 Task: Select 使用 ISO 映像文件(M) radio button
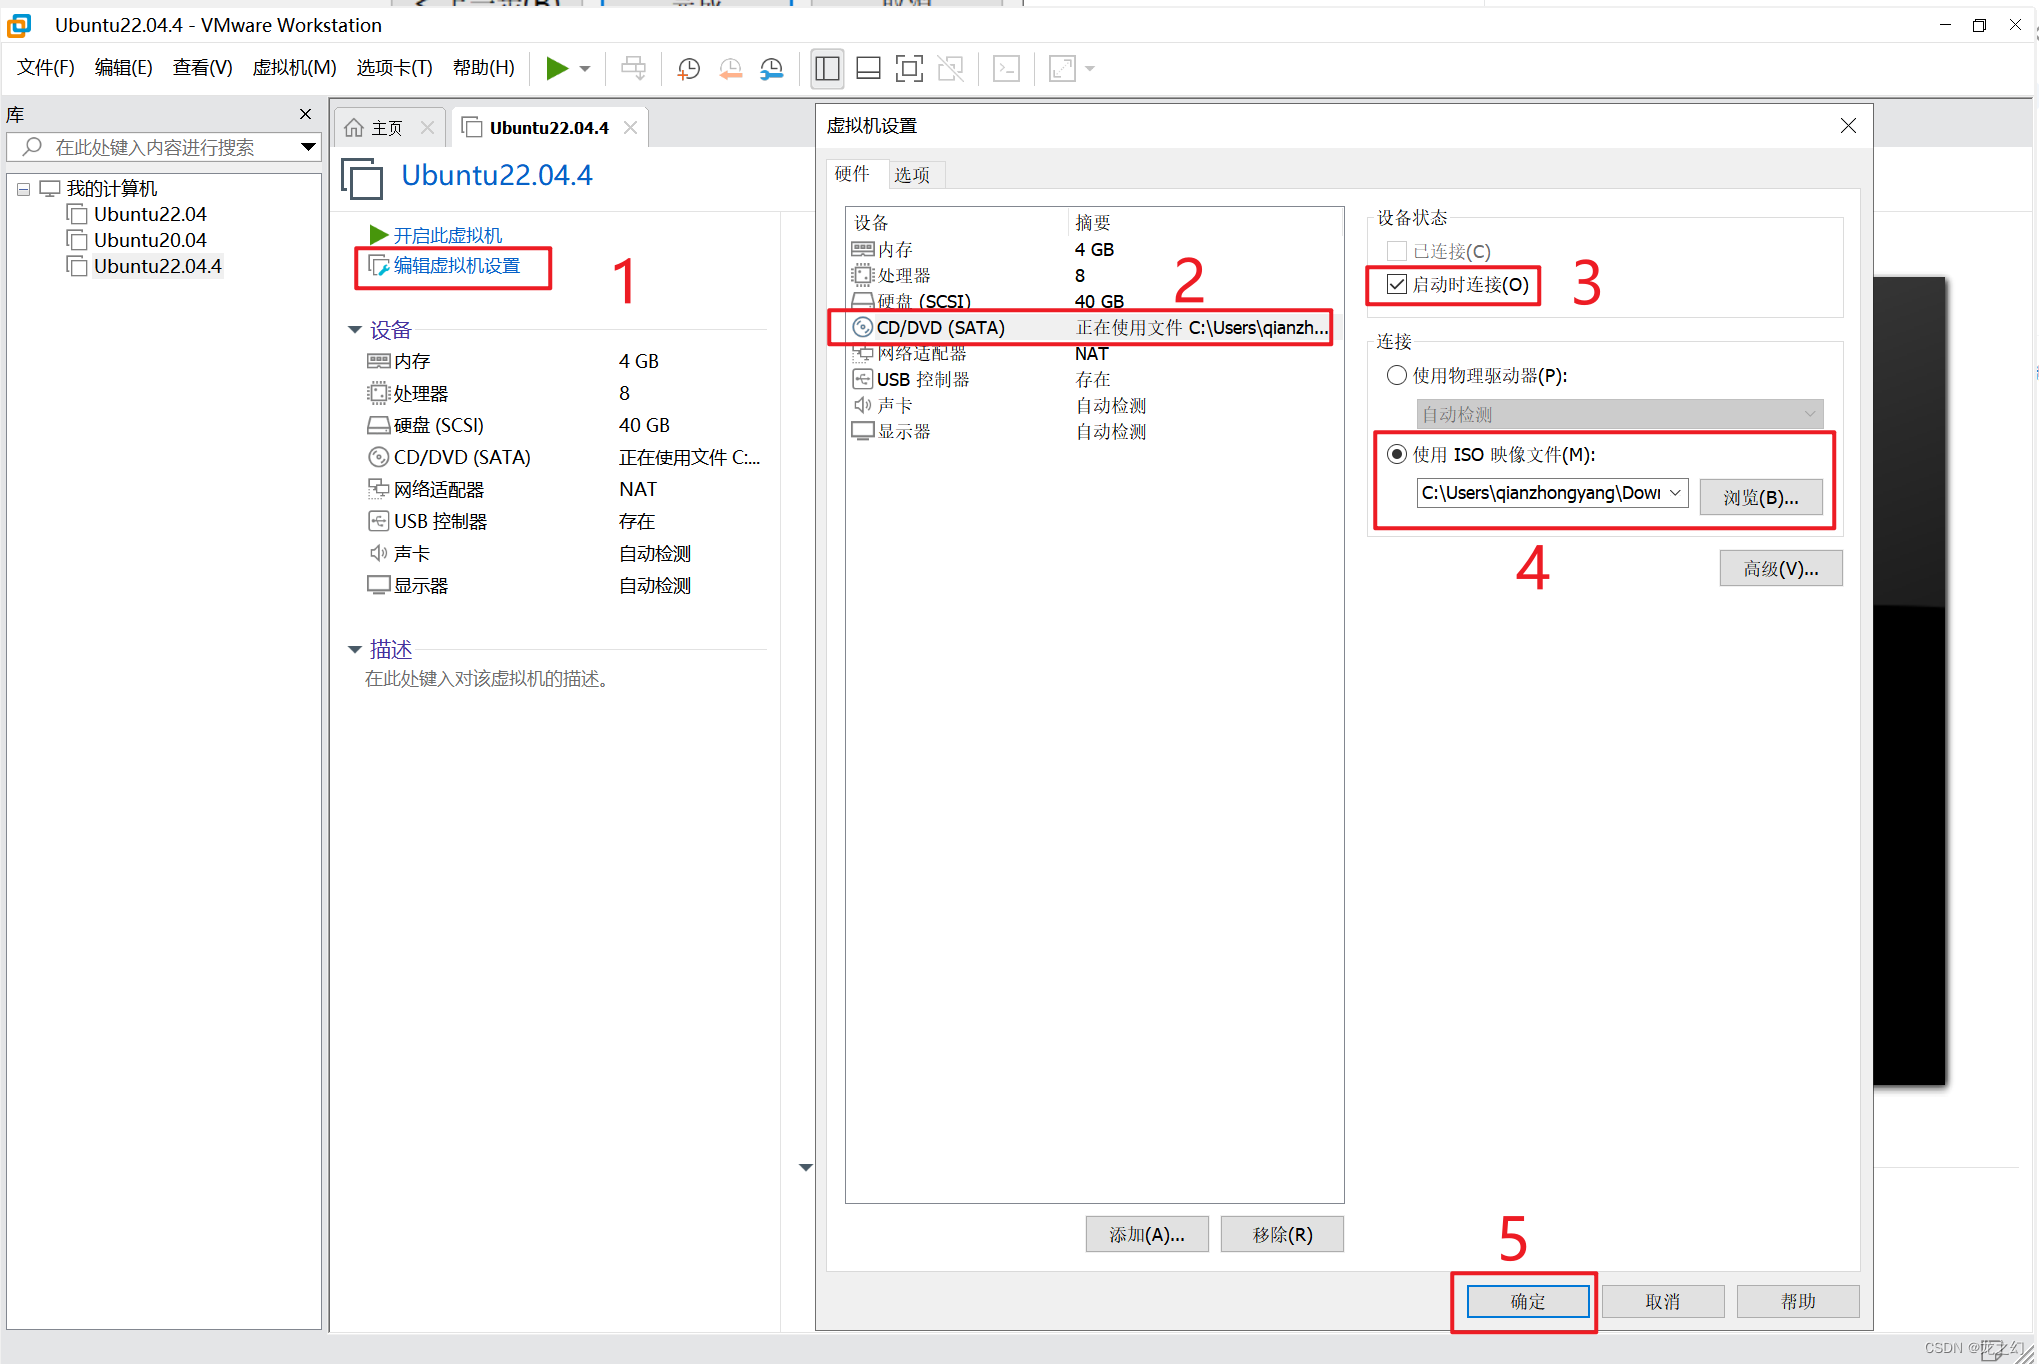1396,454
